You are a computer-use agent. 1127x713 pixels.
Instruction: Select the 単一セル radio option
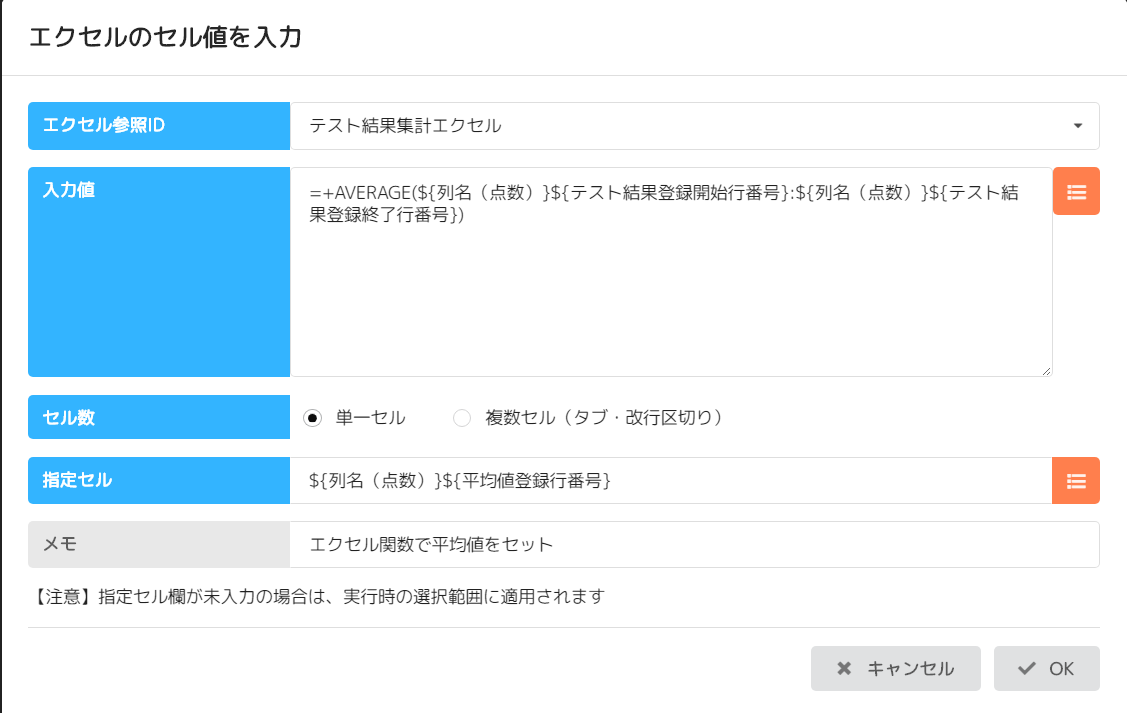(x=313, y=418)
